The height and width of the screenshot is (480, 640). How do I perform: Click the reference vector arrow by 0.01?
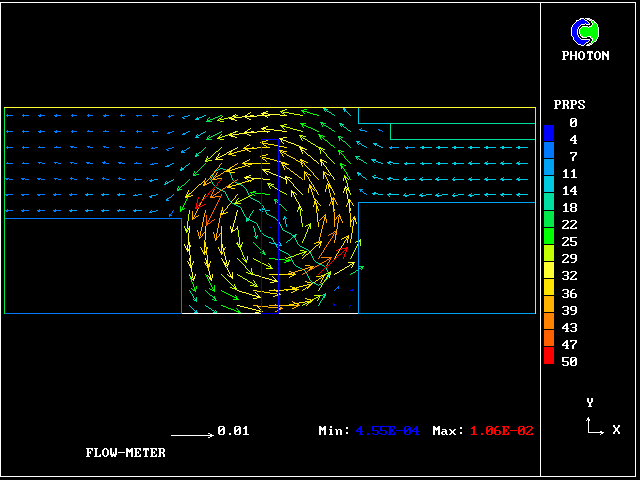point(192,434)
